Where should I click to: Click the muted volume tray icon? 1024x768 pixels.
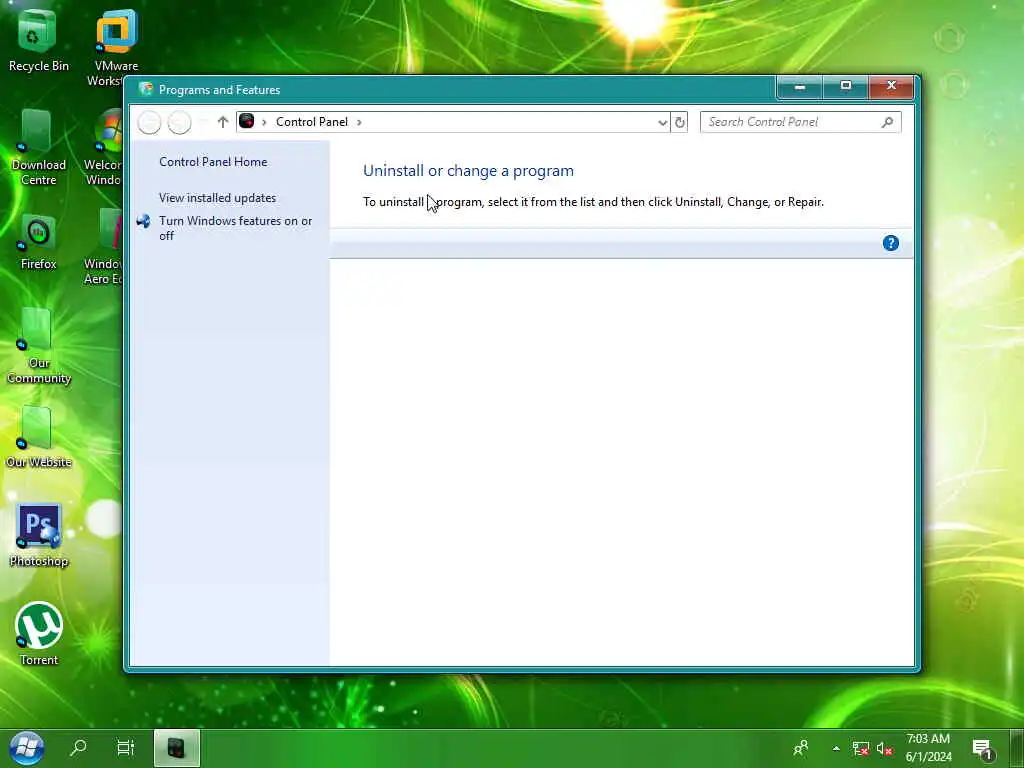[884, 748]
